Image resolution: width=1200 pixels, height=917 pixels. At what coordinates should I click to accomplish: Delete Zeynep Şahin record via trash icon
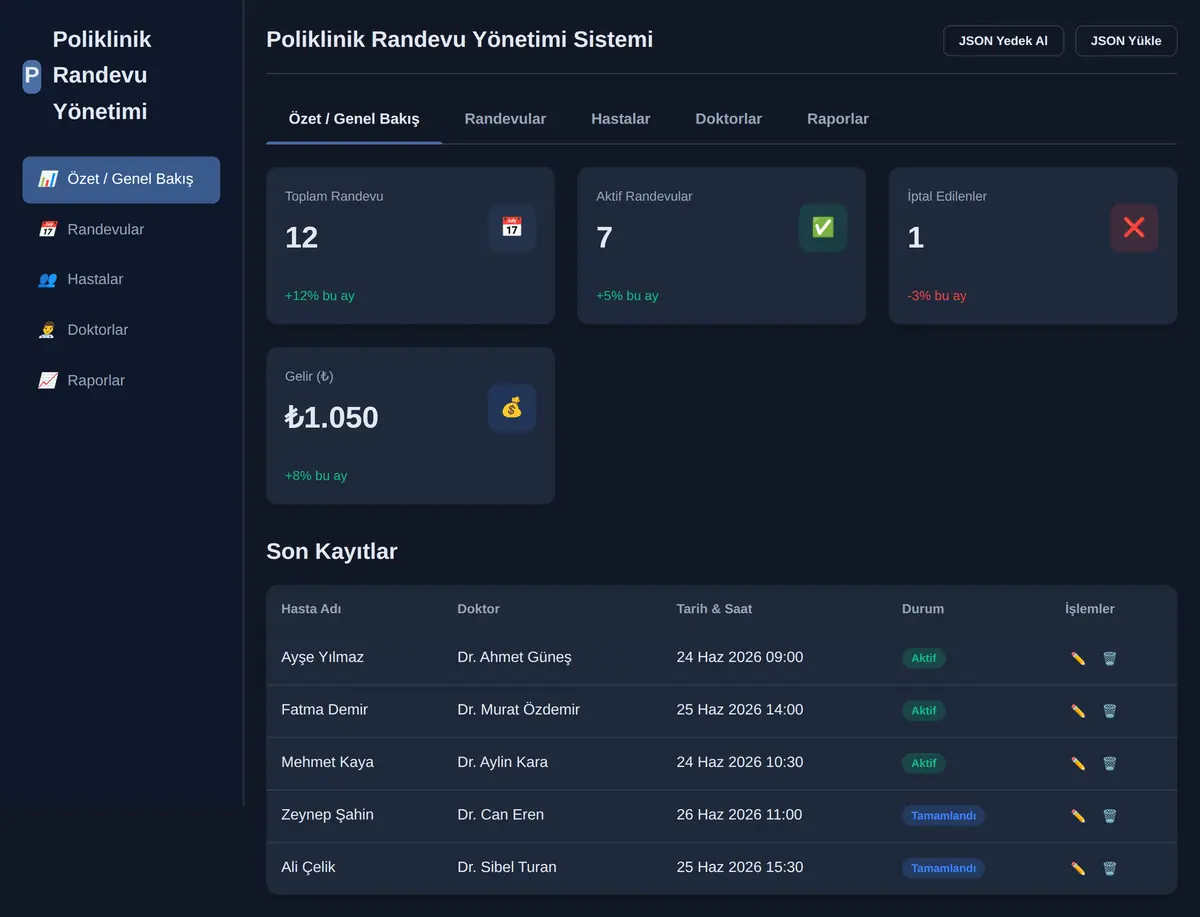tap(1109, 816)
